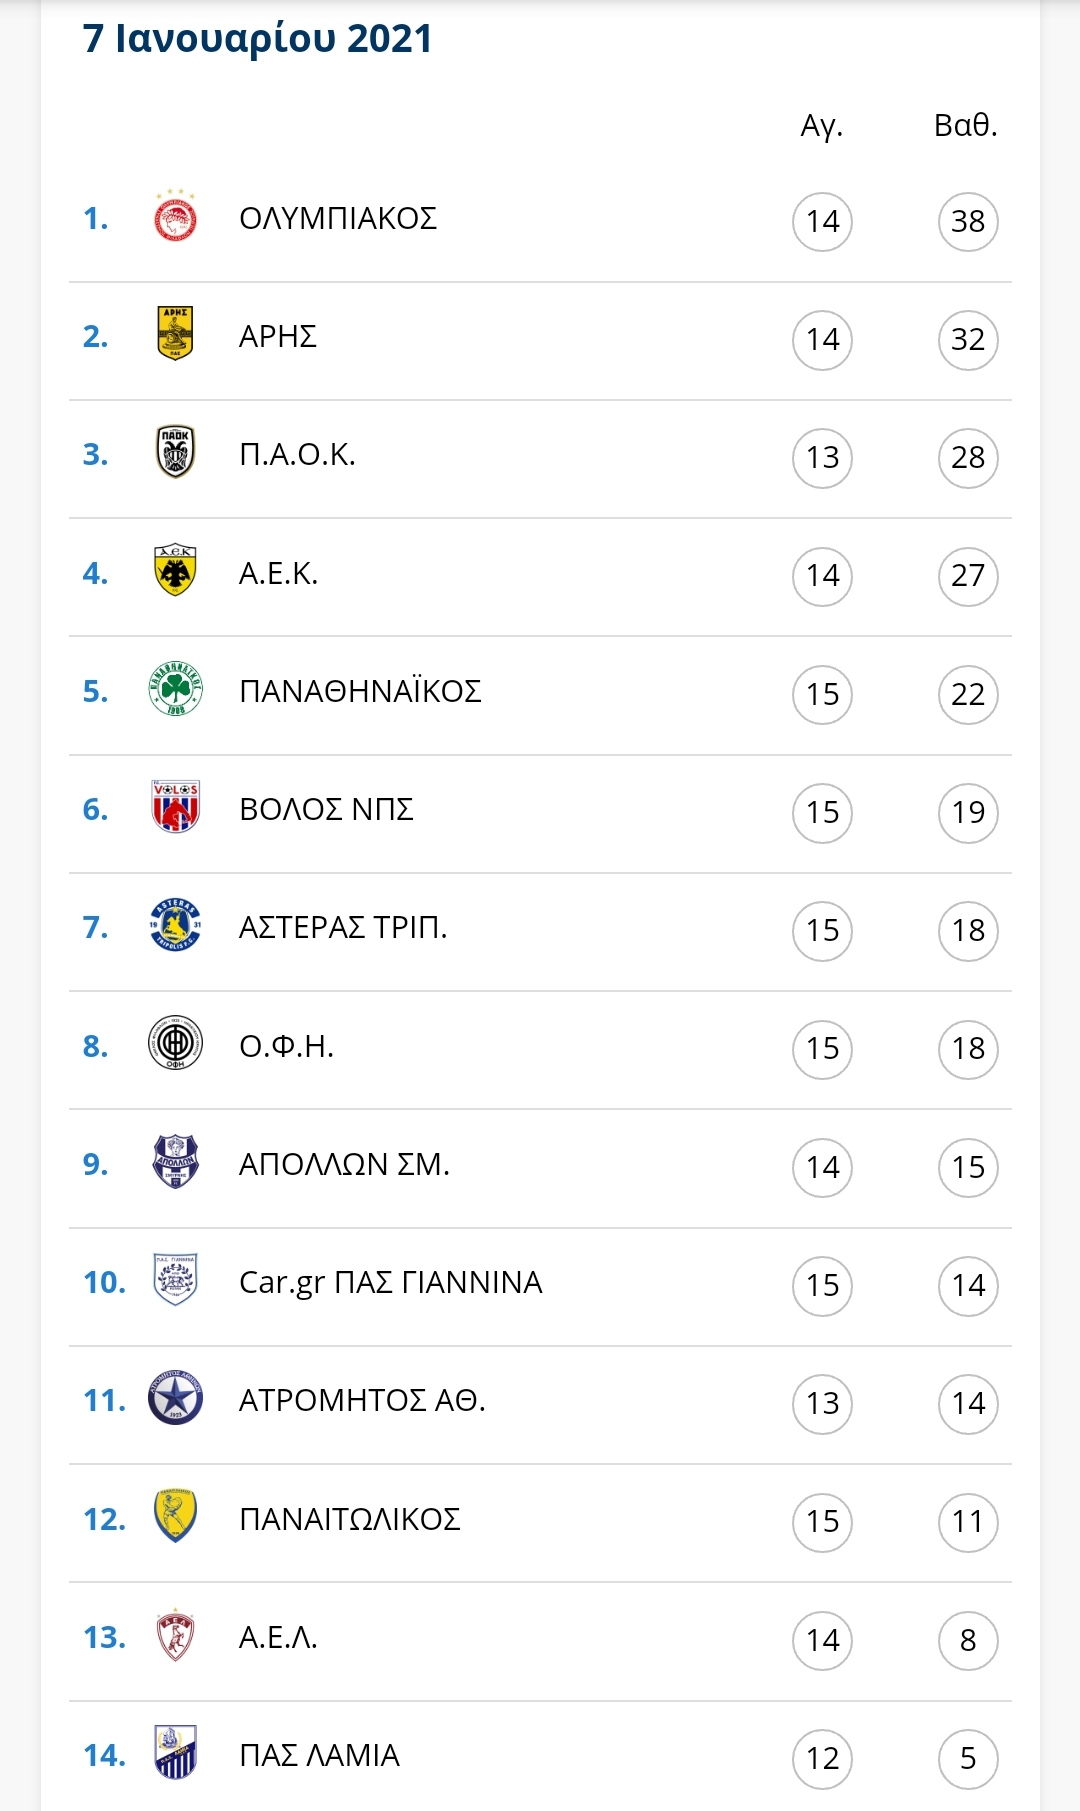Click Α.Ε.Λ. points badge showing 8
1080x1811 pixels.
[968, 1640]
